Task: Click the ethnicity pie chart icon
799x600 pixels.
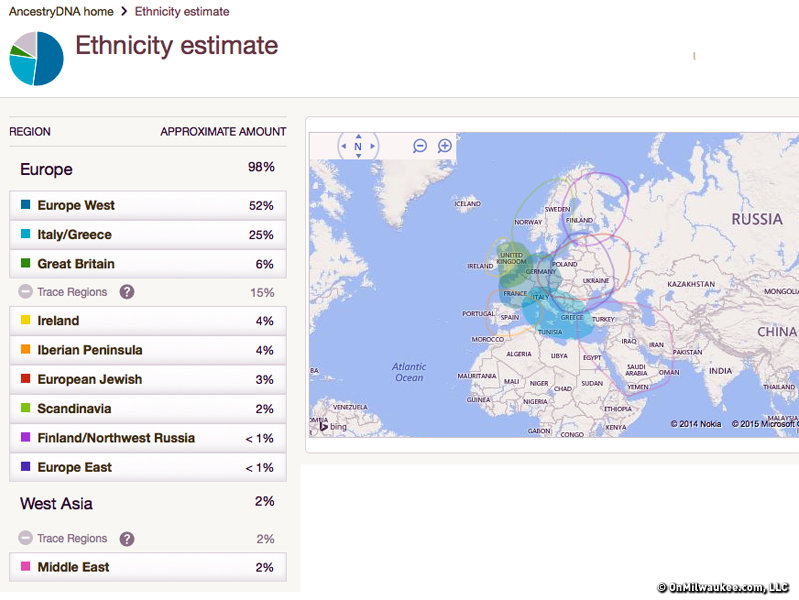Action: pos(36,58)
